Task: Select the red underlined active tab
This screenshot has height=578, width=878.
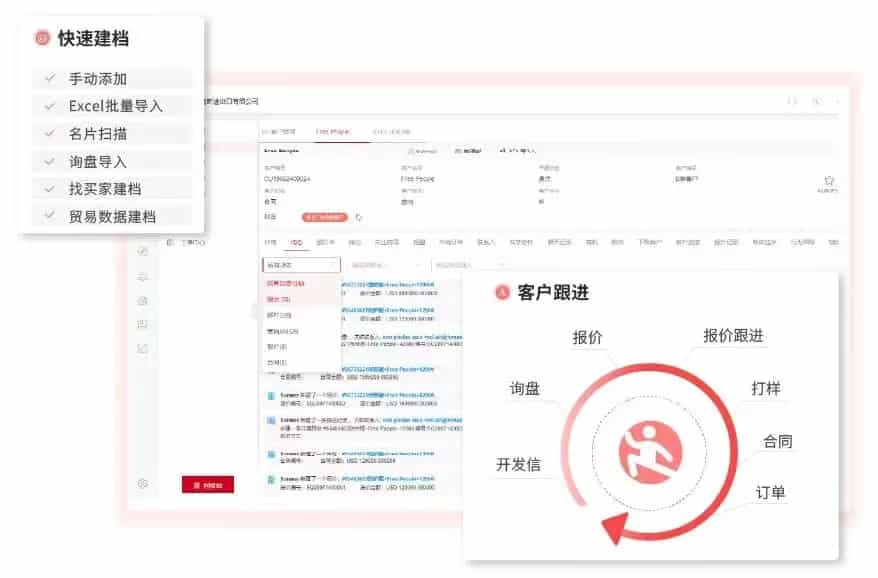Action: coord(296,242)
